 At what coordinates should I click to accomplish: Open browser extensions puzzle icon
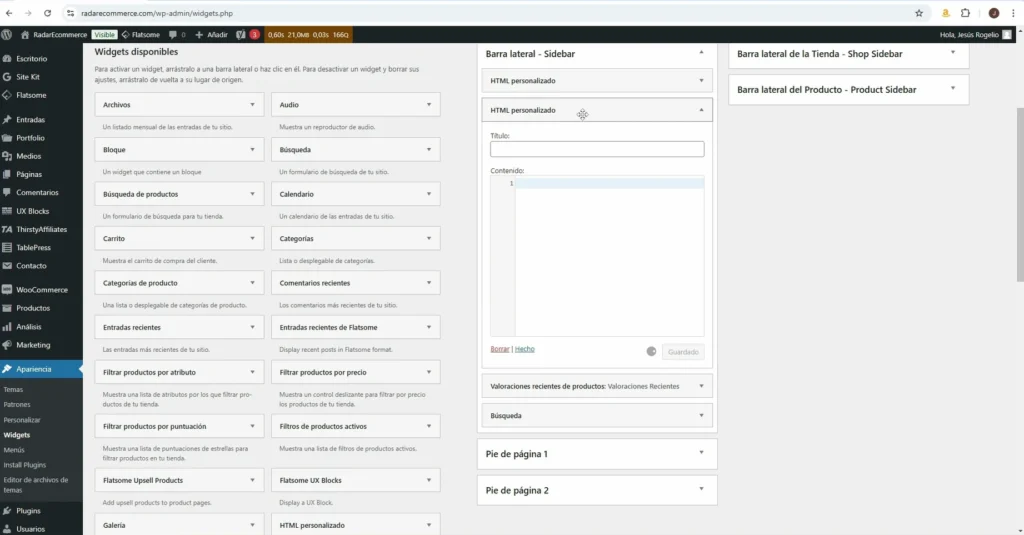965,13
